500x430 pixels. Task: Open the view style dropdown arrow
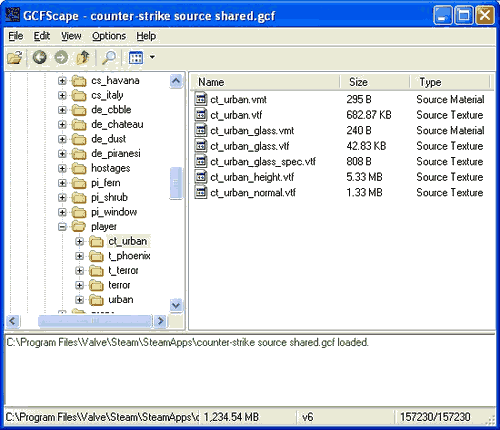pyautogui.click(x=152, y=57)
